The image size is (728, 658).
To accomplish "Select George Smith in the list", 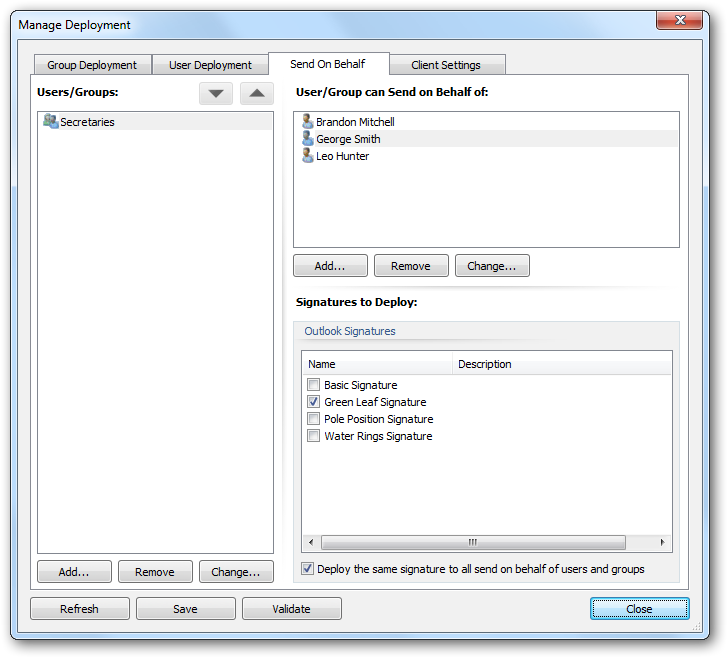I will pyautogui.click(x=487, y=138).
